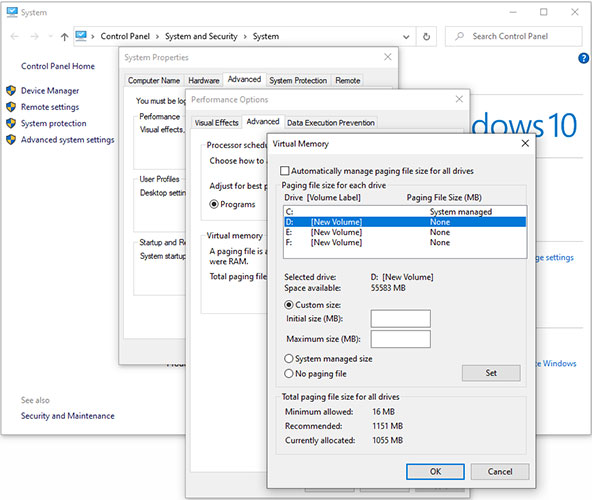Choose the No paging file option
Screen dimensions: 592x500
point(288,373)
